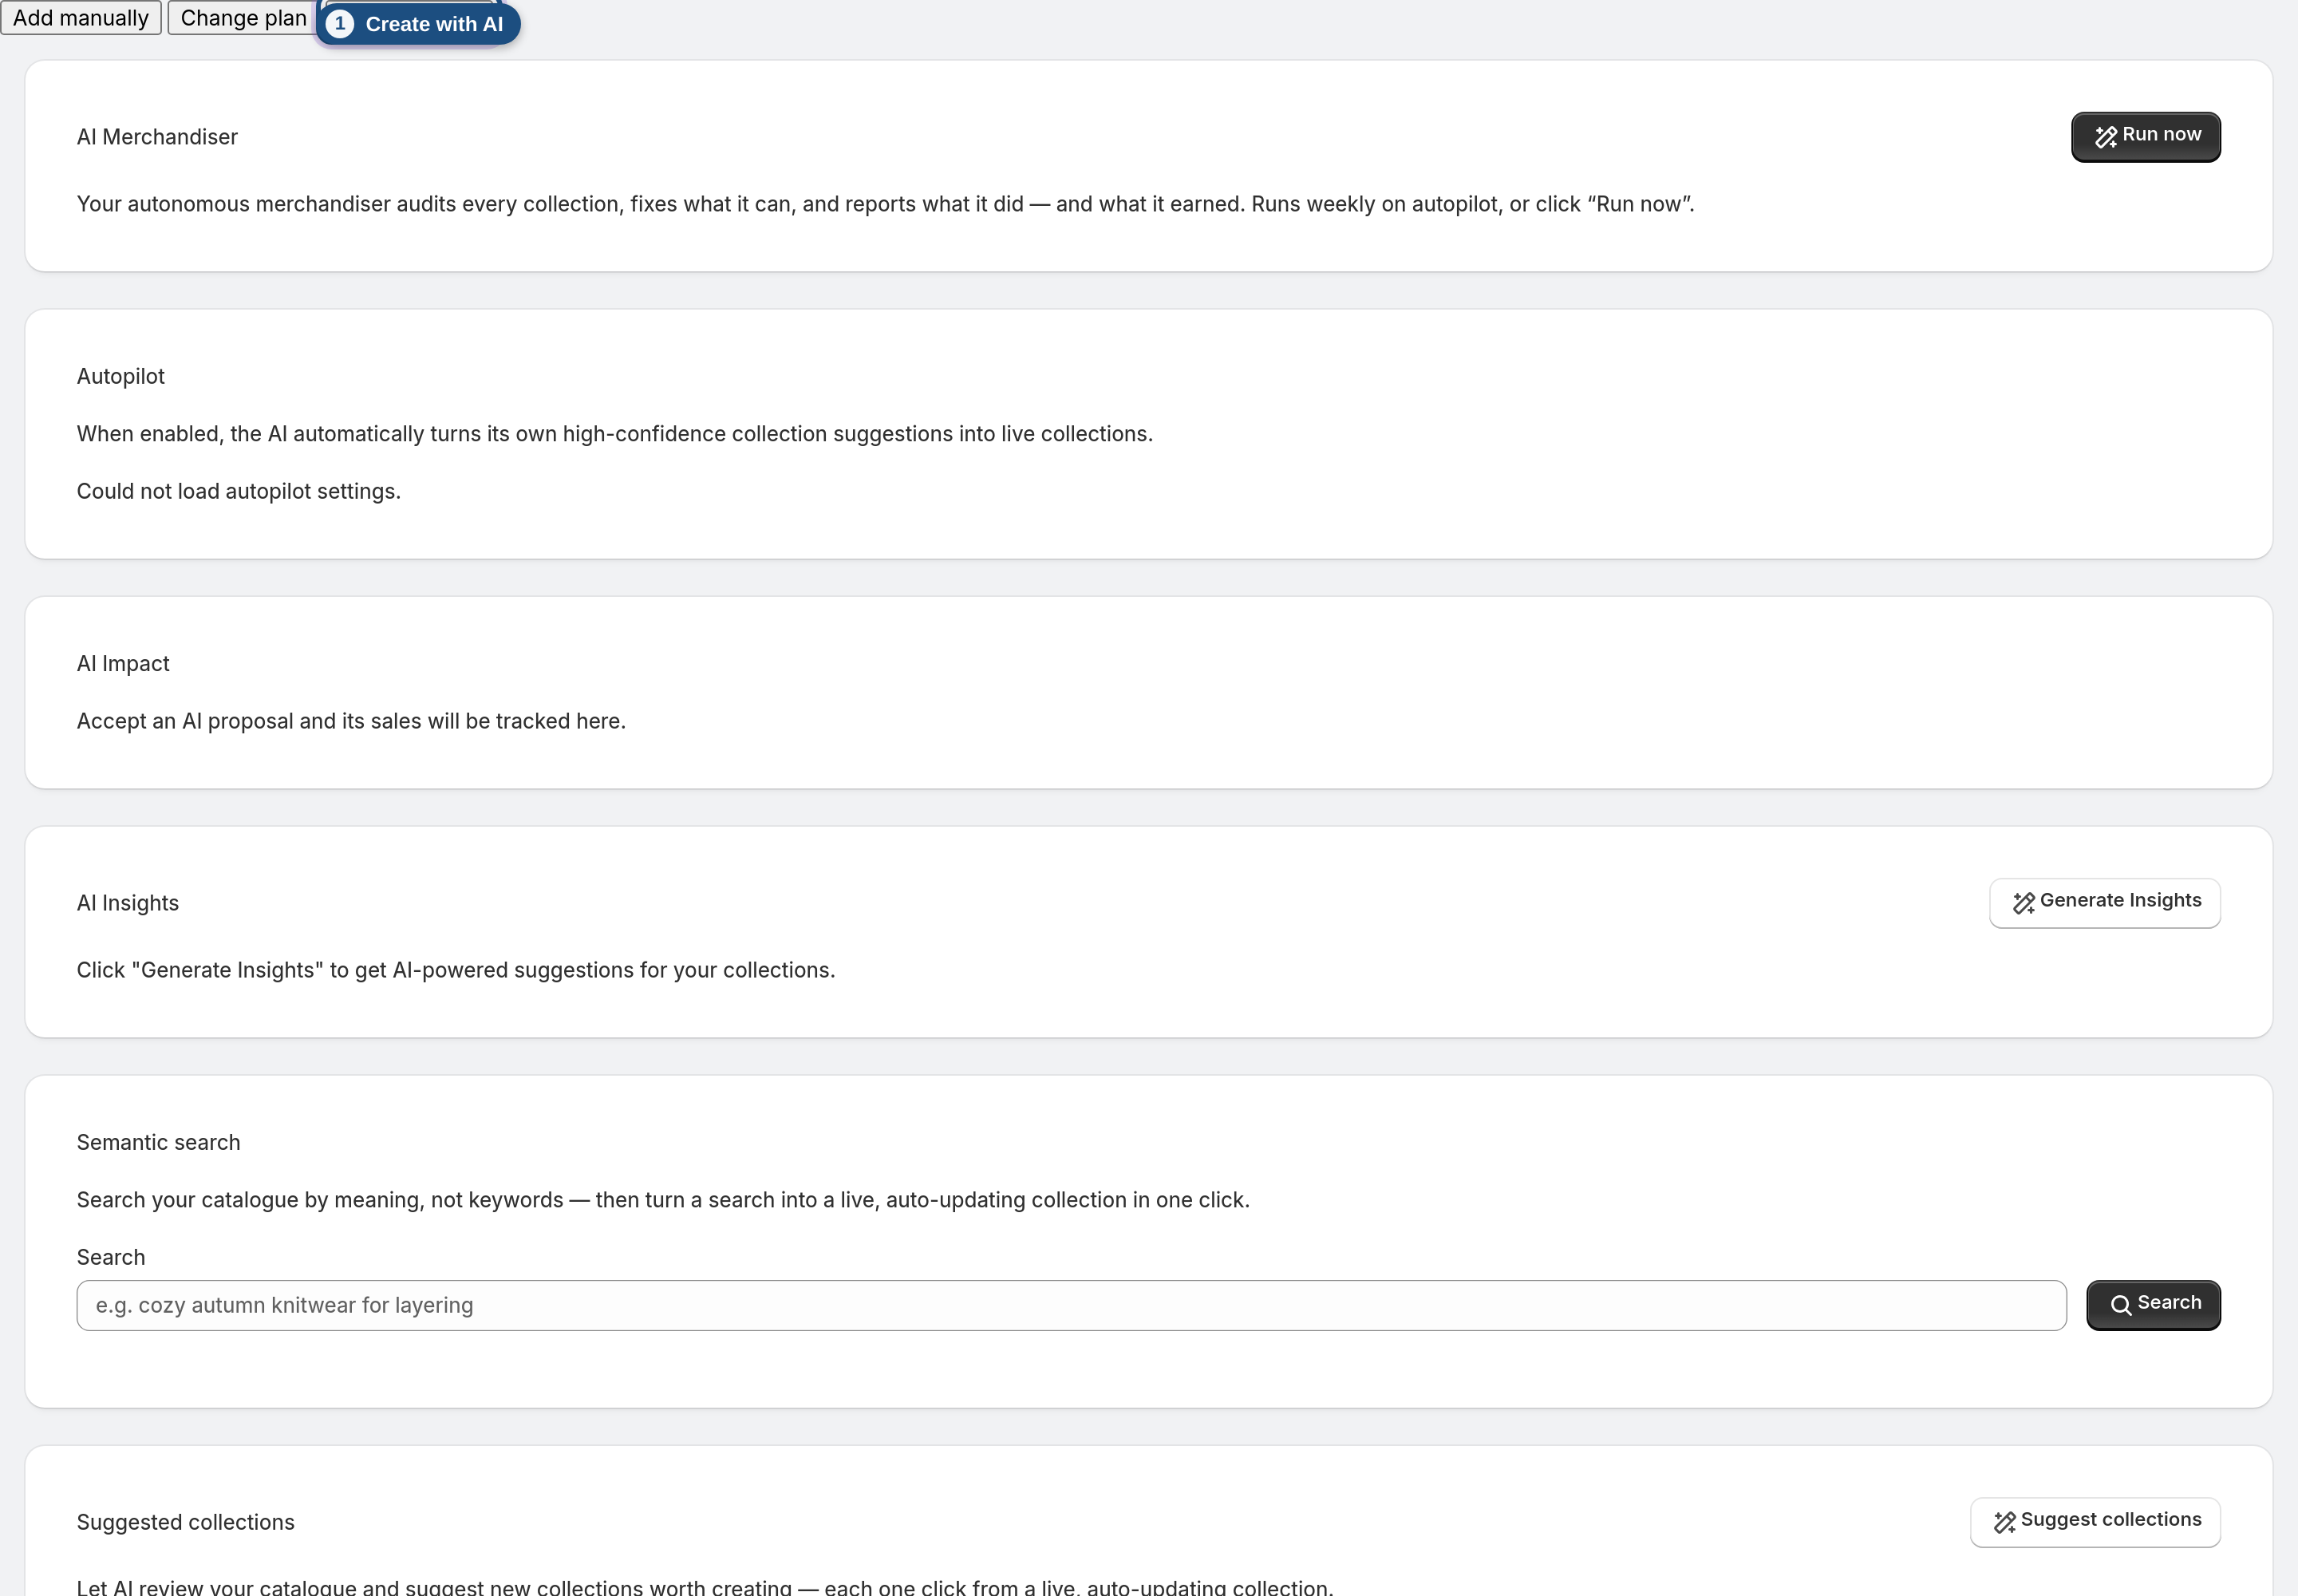
Task: Click the Search field label
Action: pos(111,1257)
